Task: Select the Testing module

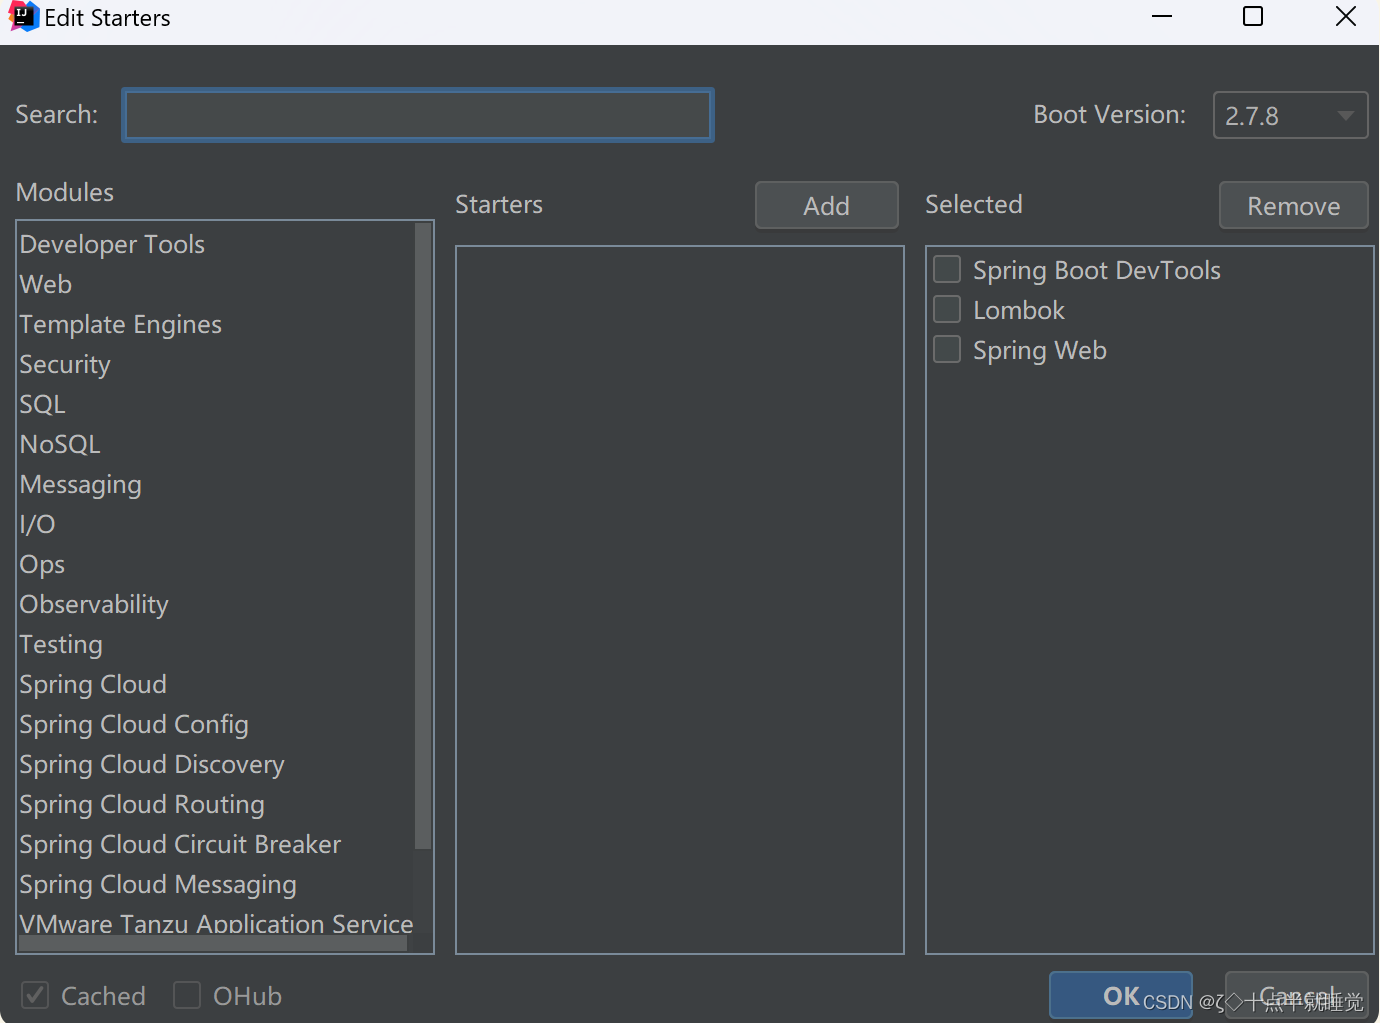Action: tap(216, 644)
